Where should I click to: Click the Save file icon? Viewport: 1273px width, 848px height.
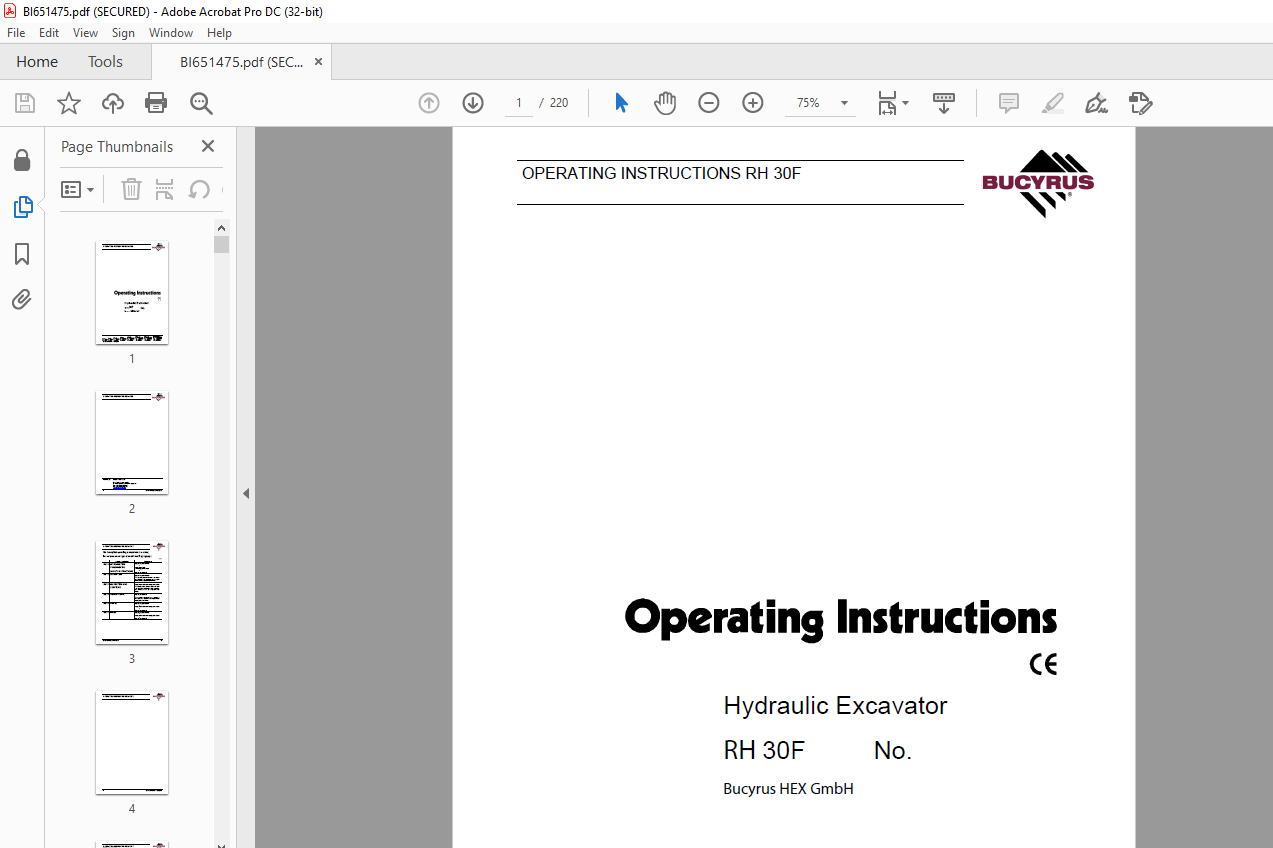pos(25,103)
